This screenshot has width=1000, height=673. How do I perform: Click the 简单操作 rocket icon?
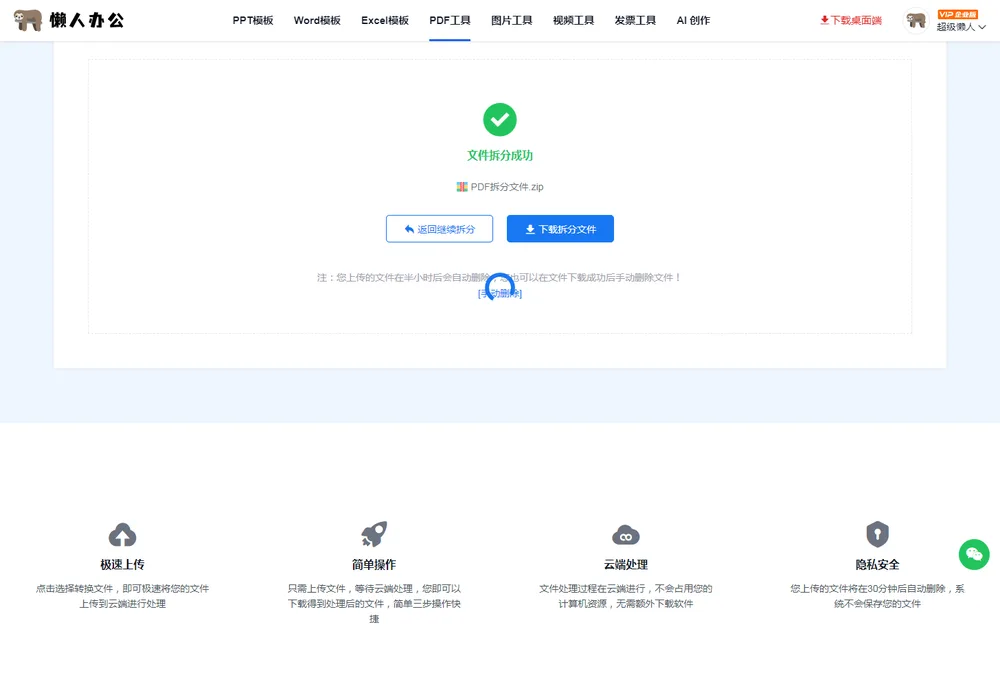(374, 534)
